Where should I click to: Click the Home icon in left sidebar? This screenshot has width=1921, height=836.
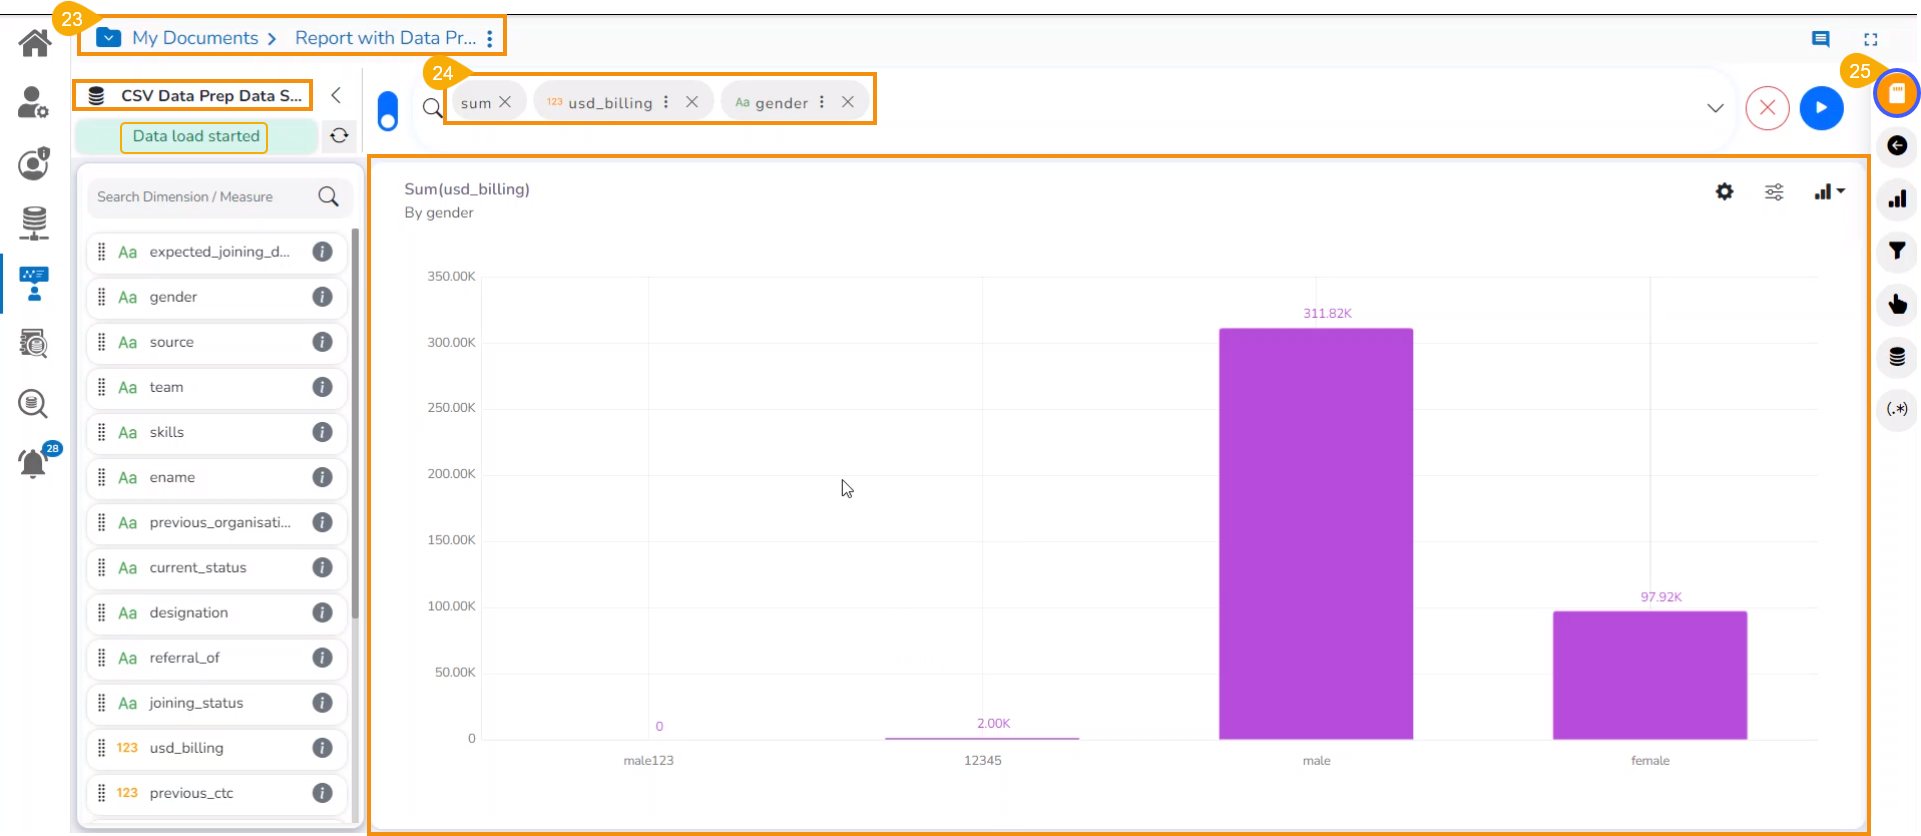pyautogui.click(x=35, y=43)
